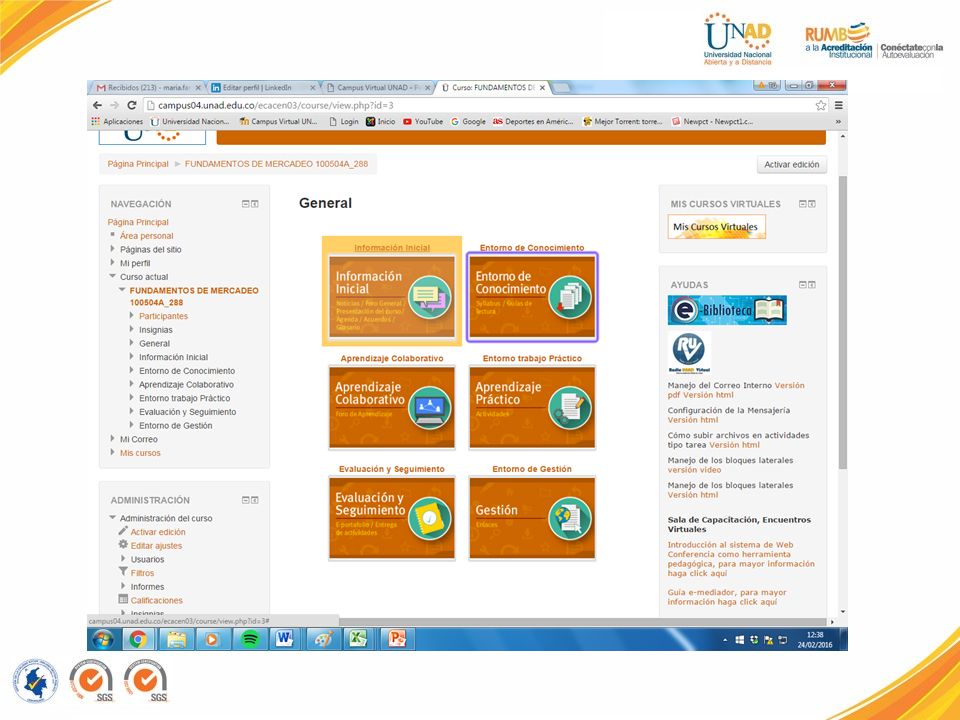
Task: Click browser forward arrow
Action: [x=114, y=105]
